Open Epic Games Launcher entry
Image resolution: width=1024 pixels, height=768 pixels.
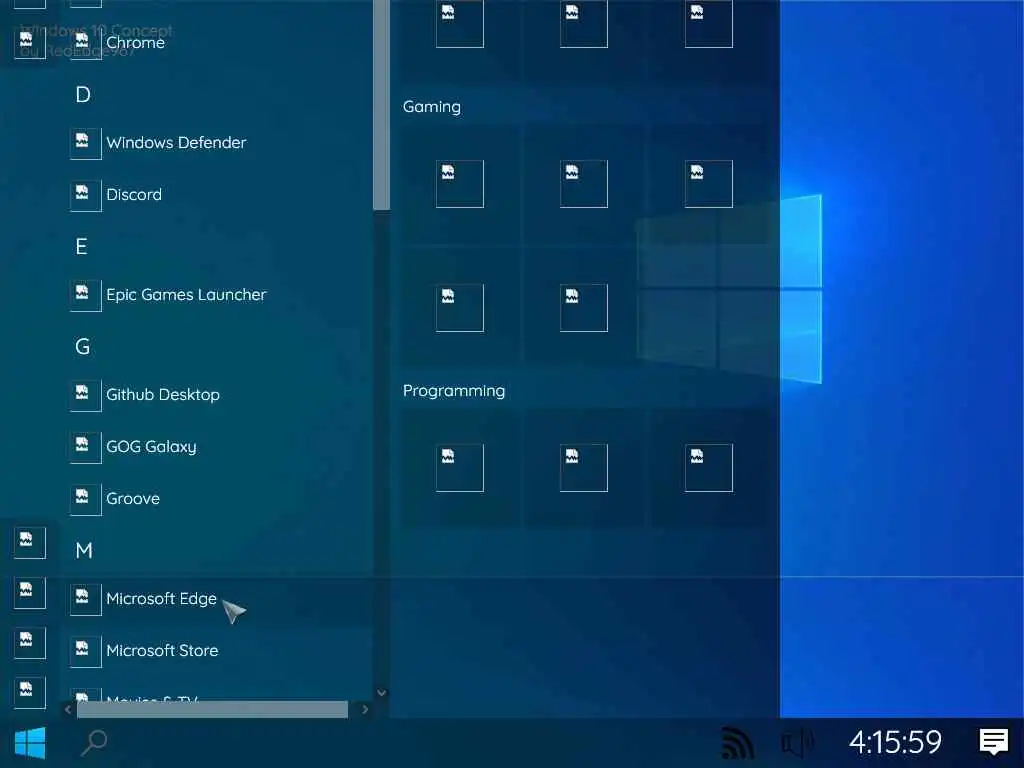point(216,295)
